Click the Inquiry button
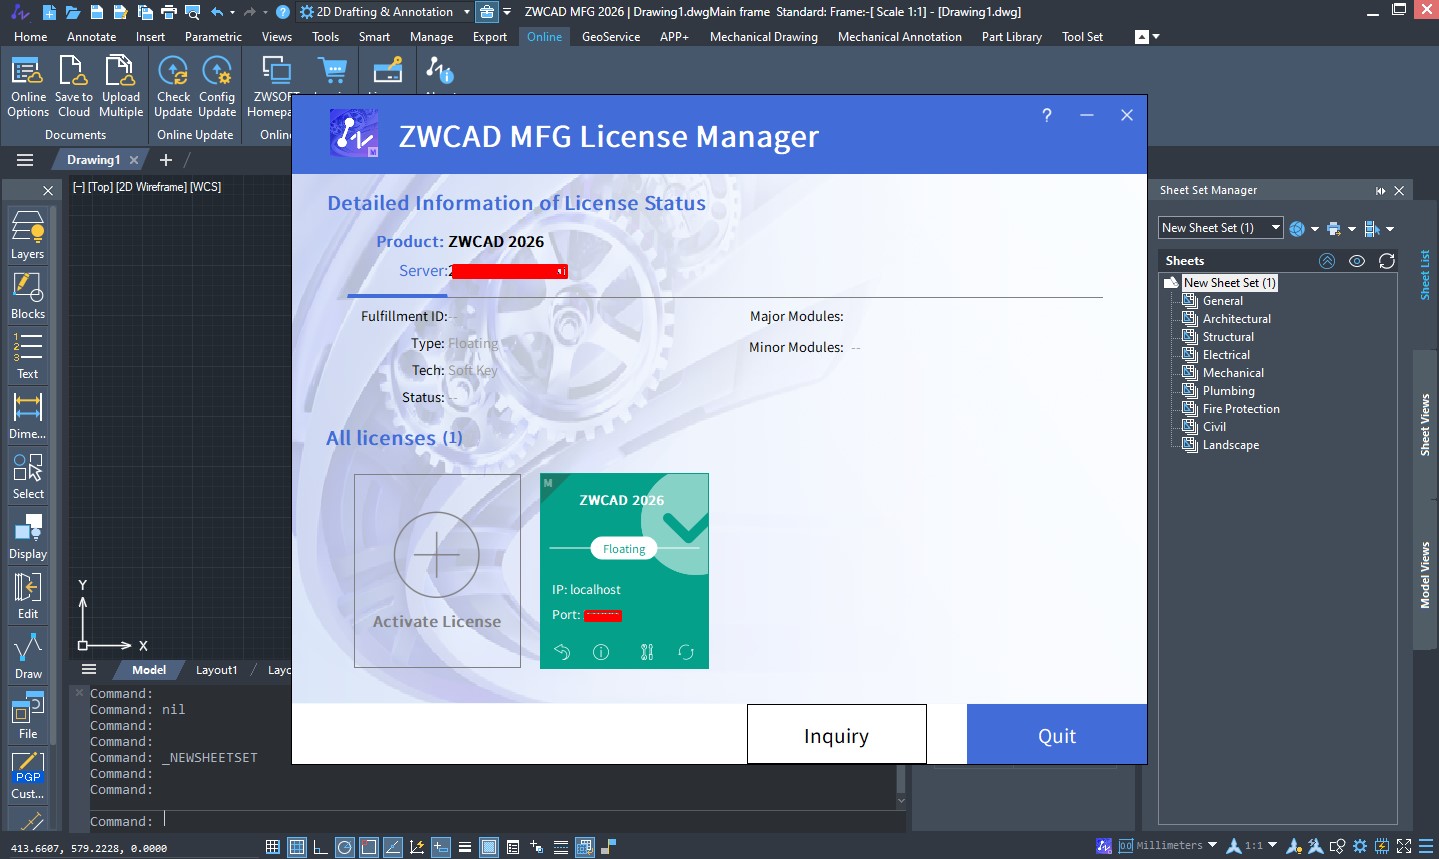The height and width of the screenshot is (859, 1439). coord(836,734)
